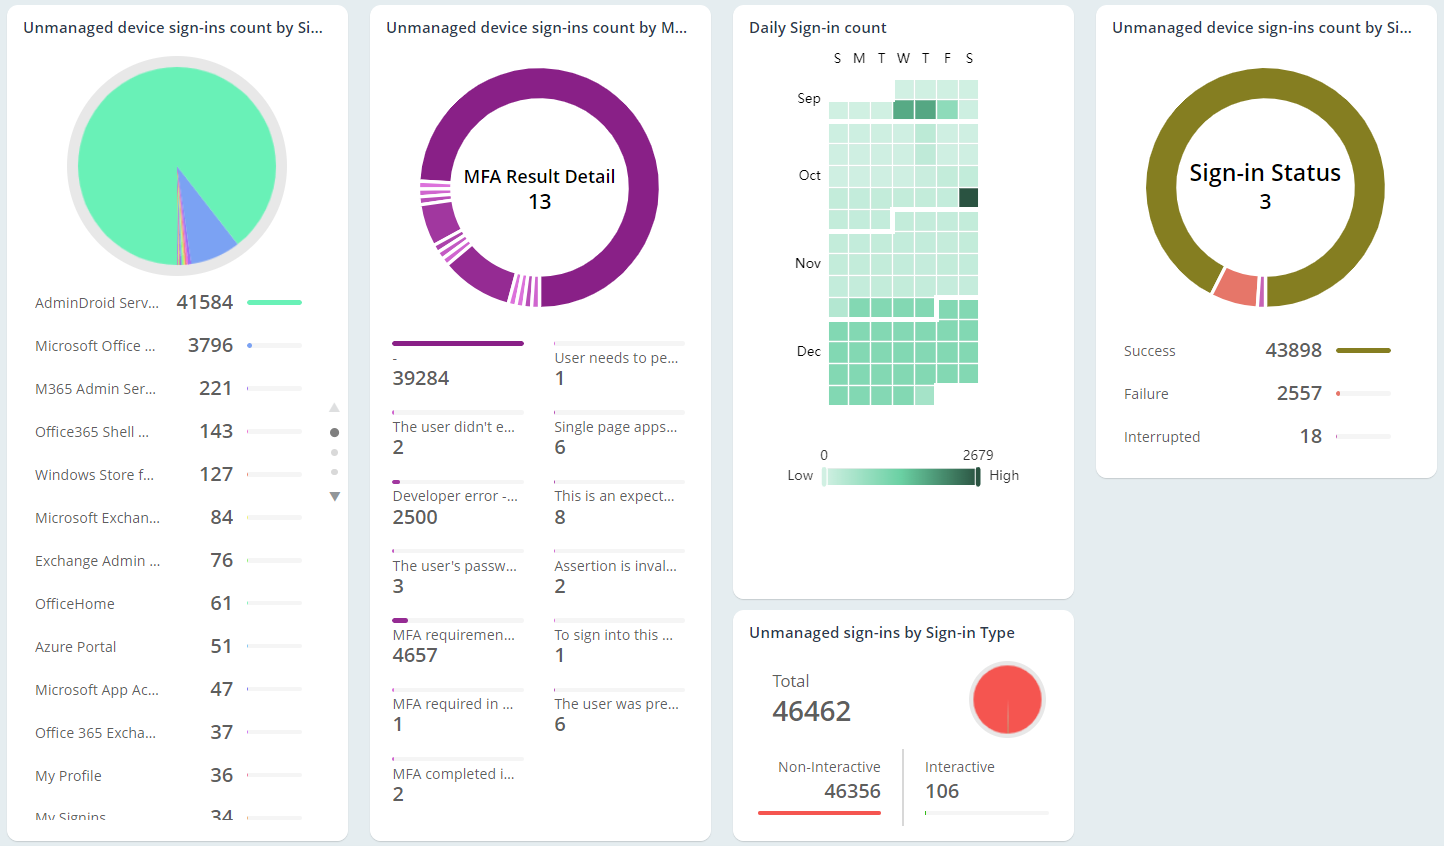Select the My Profile entry in the list

68,775
